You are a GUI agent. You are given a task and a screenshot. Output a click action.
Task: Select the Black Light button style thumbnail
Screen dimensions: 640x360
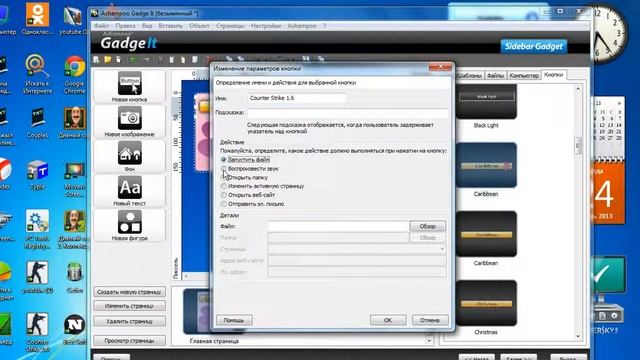[486, 101]
